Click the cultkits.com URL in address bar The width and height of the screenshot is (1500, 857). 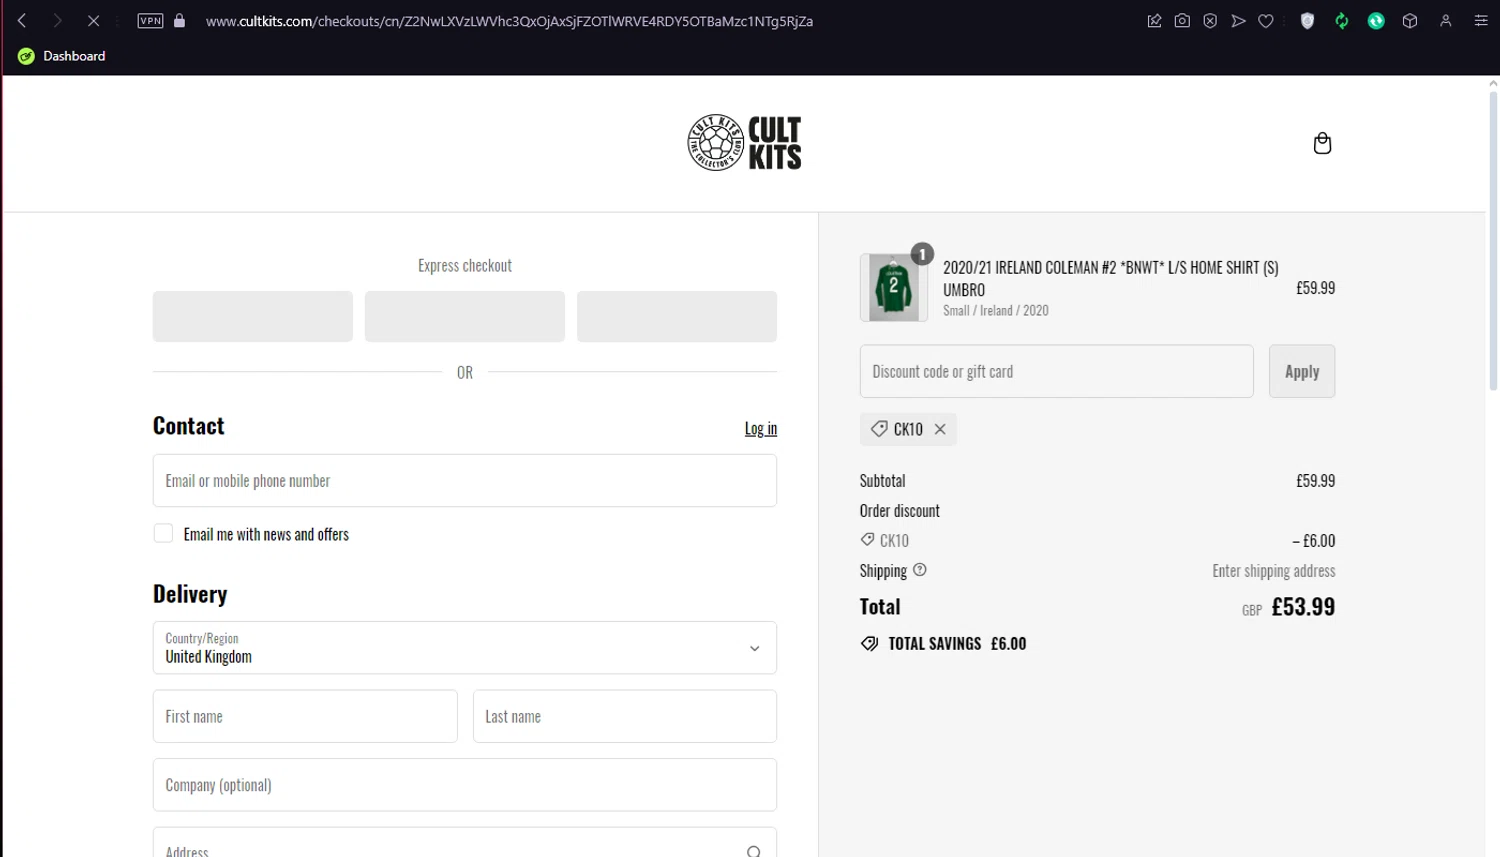[509, 21]
